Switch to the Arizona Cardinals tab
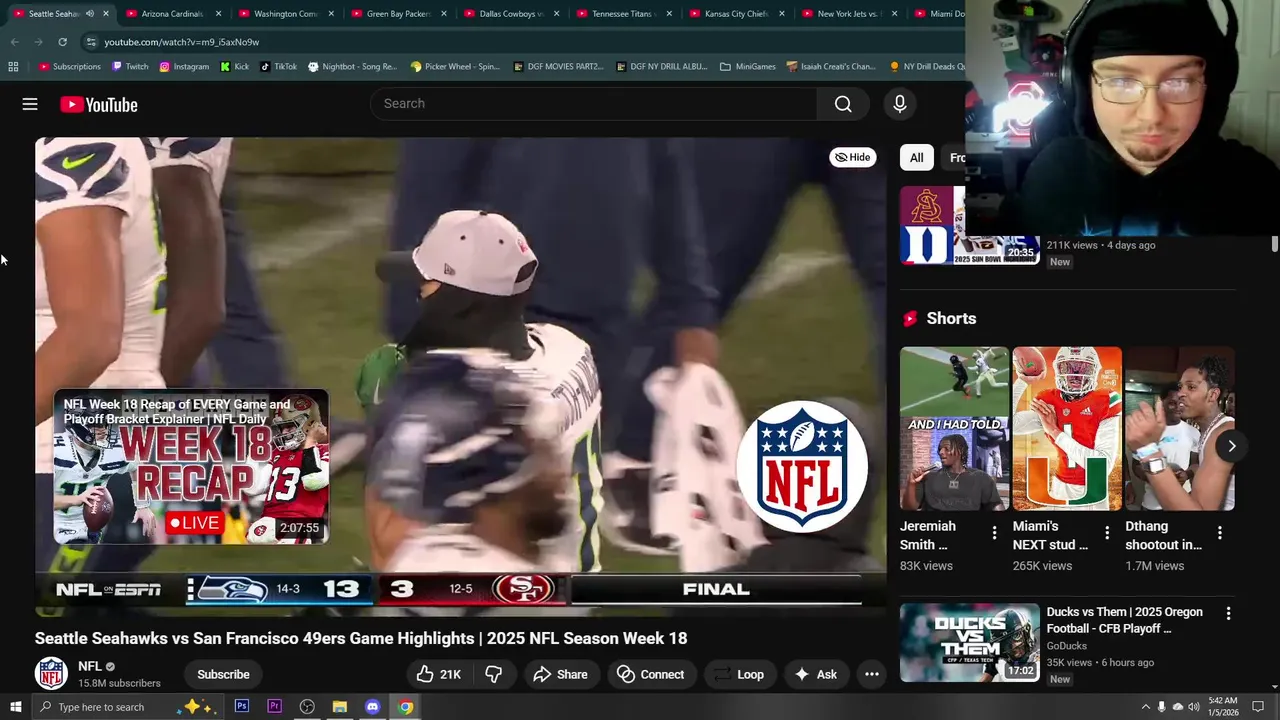1280x720 pixels. click(171, 14)
